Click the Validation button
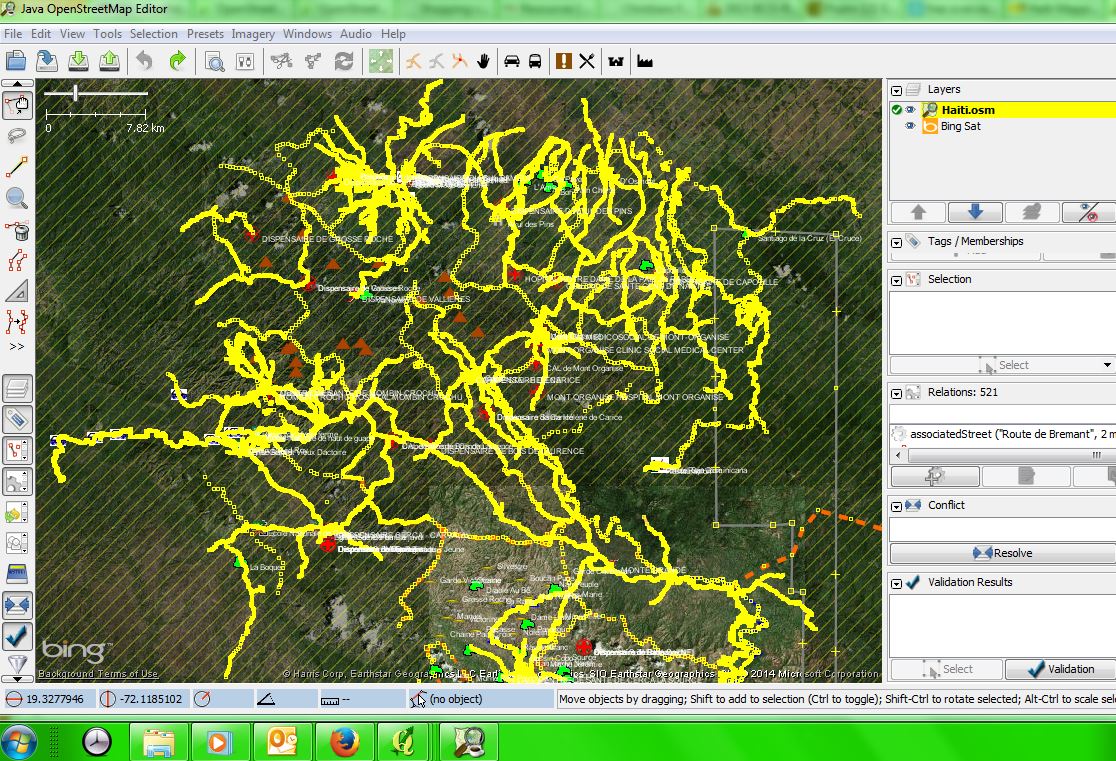Screen dimensions: 1116x761 (1060, 669)
